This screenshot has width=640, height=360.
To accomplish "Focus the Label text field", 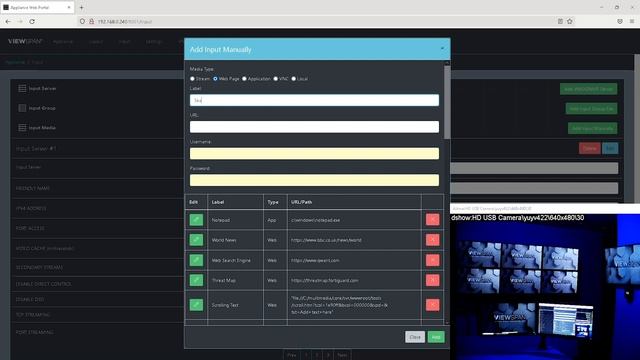I will [x=314, y=100].
